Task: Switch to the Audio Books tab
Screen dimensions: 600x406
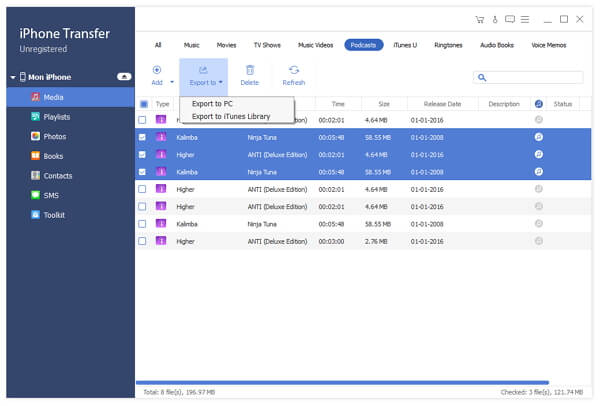Action: 497,45
